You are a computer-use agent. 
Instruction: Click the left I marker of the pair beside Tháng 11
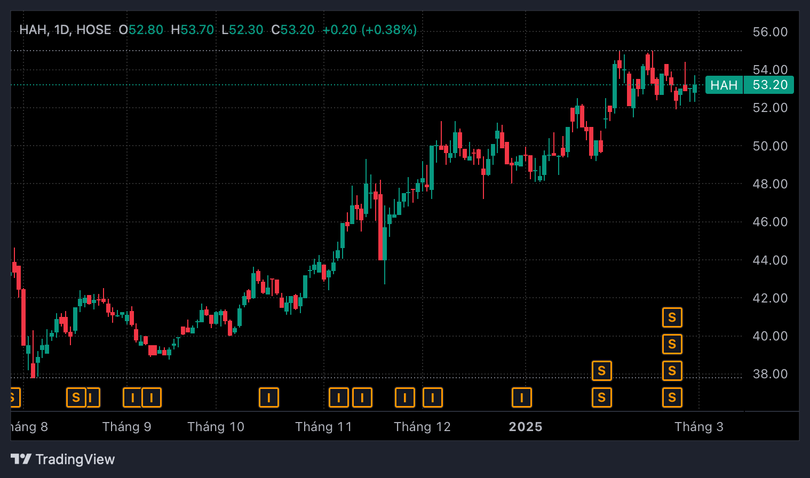point(338,398)
